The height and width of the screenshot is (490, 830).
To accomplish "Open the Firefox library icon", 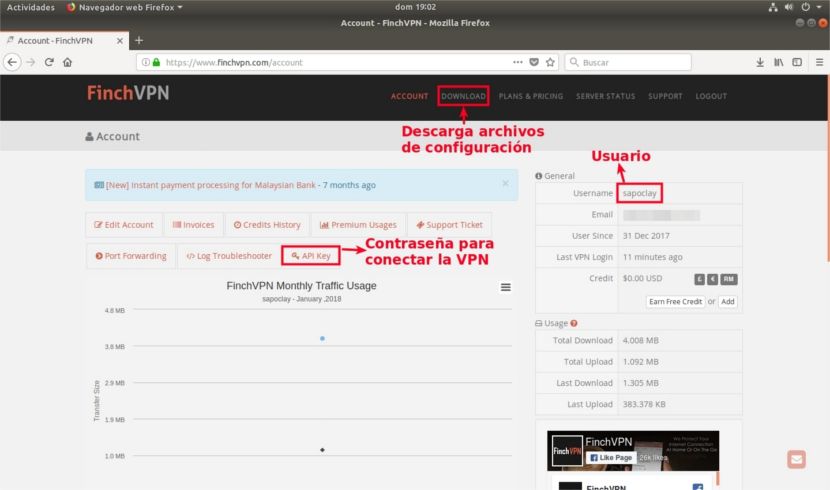I will [x=779, y=62].
